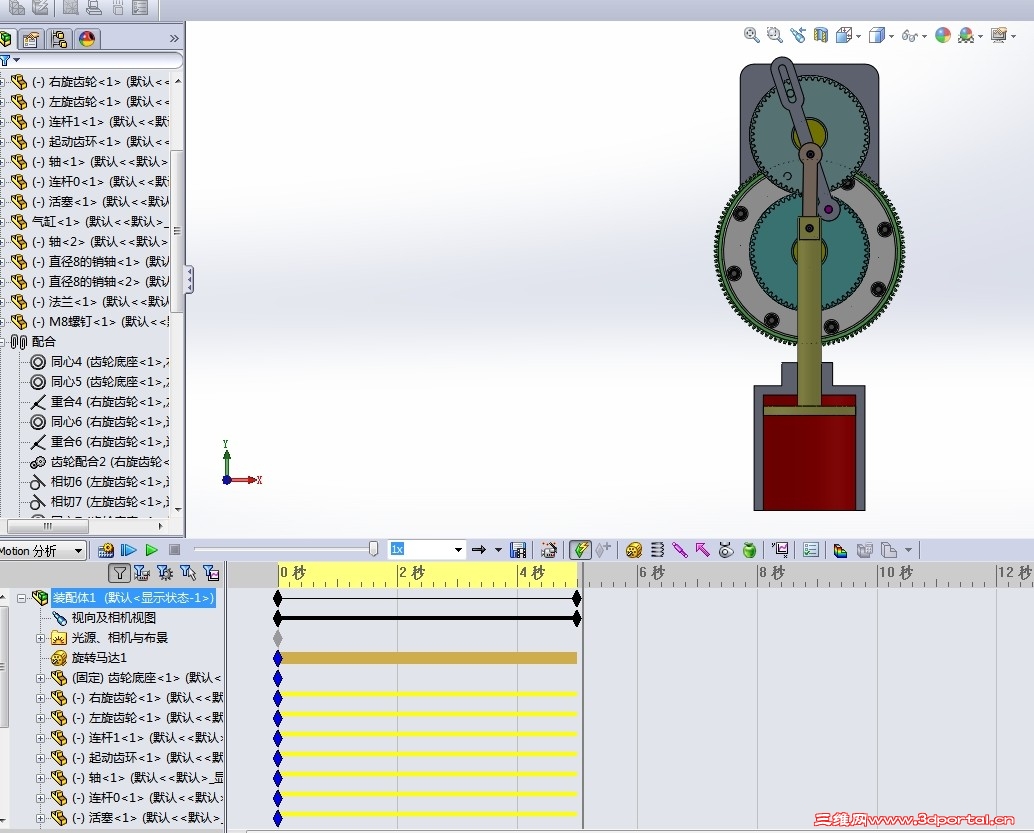Click Edit Appearance color ball
1034x833 pixels.
click(943, 35)
